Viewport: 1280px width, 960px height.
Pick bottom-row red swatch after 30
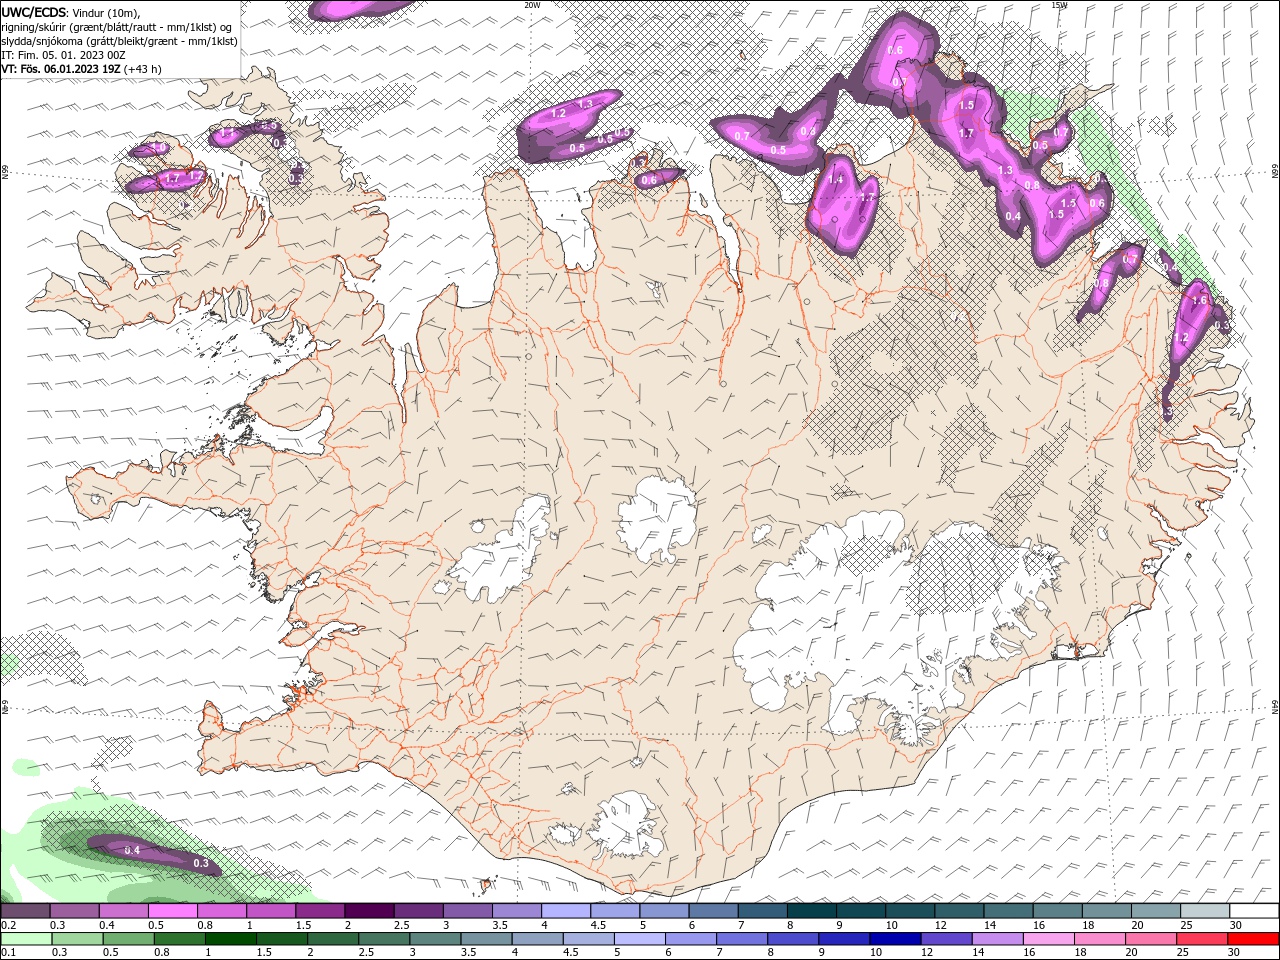coord(1253,939)
